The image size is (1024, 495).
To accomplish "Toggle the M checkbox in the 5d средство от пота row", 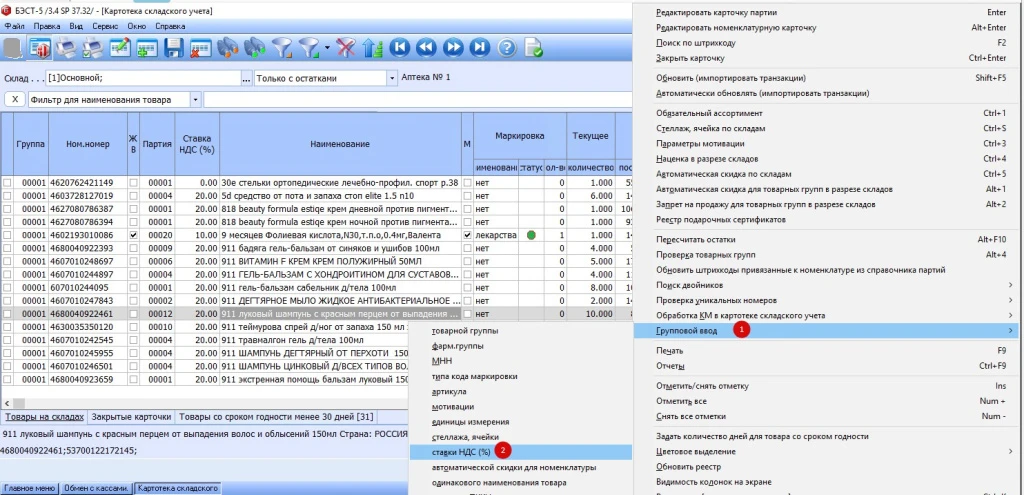I will 467,196.
